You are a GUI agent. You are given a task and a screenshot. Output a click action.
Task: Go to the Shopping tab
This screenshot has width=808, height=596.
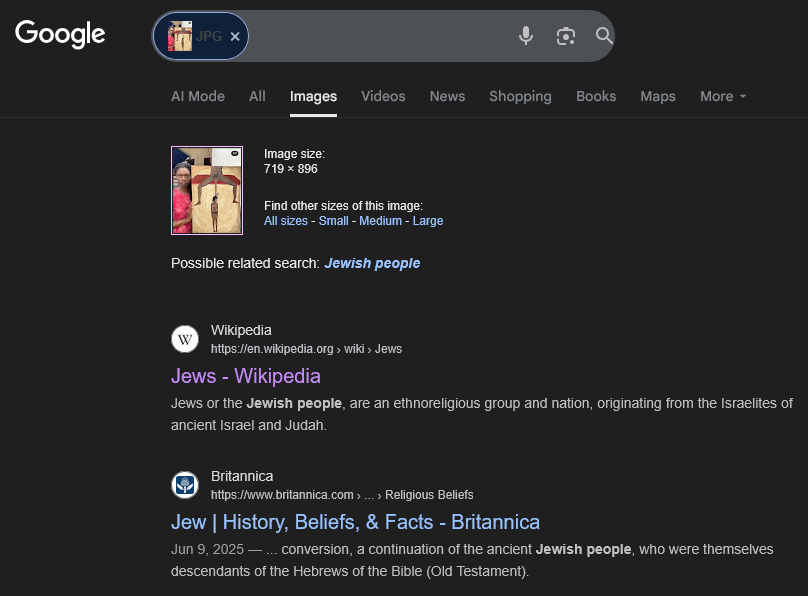point(520,96)
